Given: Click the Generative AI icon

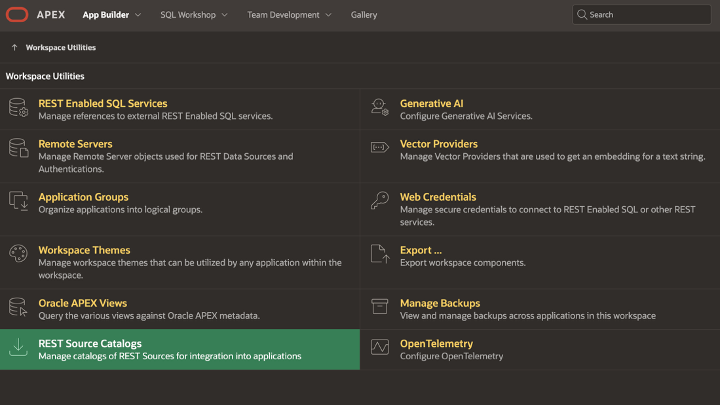Looking at the screenshot, I should 380,108.
